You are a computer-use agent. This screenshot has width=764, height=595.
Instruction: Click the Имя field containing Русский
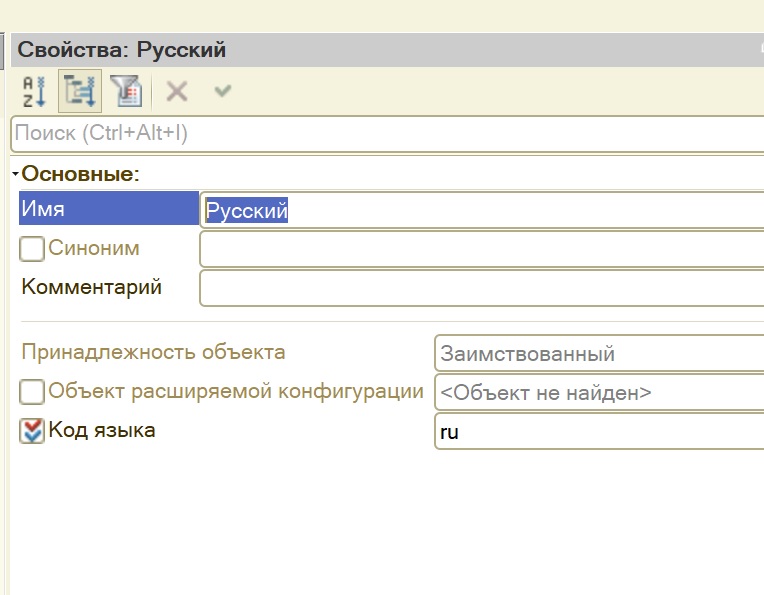click(x=482, y=210)
